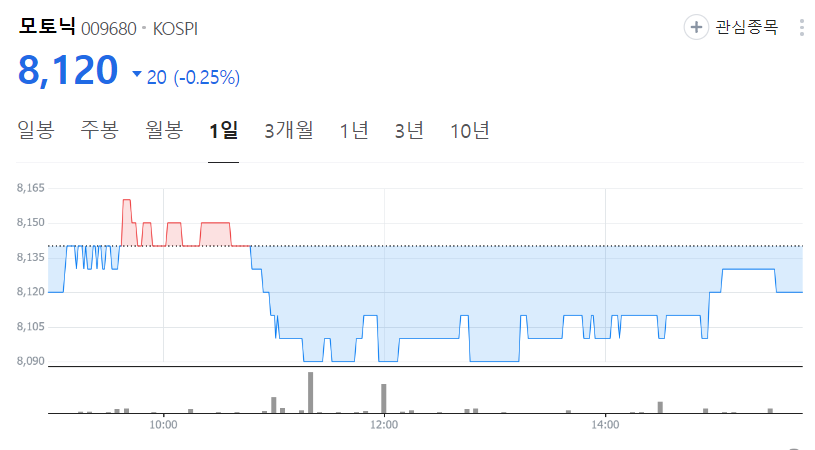Click the 12:00 time axis label

pyautogui.click(x=384, y=425)
